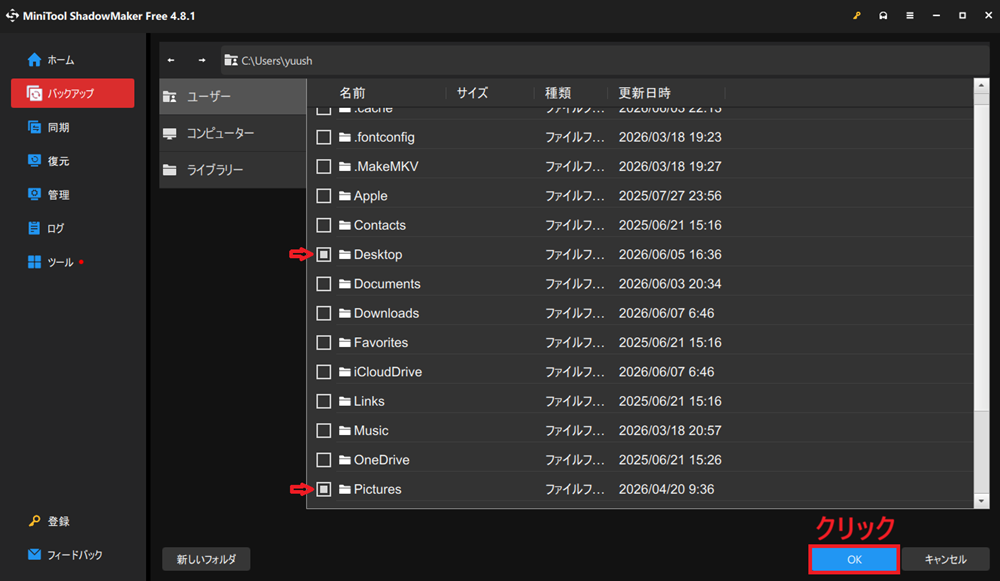Click the 管理 manage icon in sidebar
Viewport: 1000px width, 581px height.
34,195
